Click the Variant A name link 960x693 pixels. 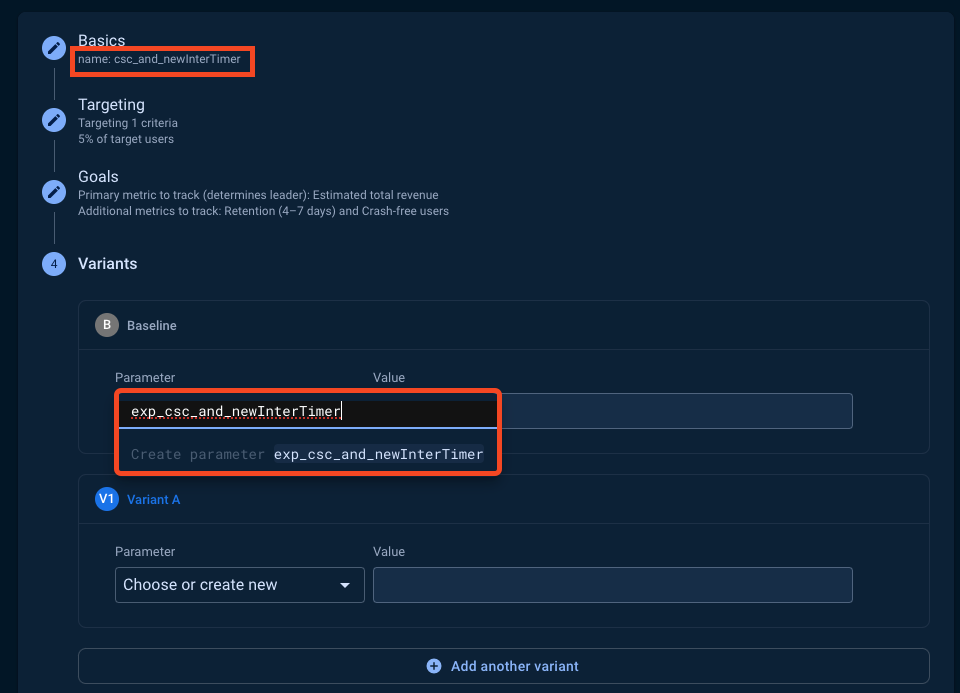(153, 500)
